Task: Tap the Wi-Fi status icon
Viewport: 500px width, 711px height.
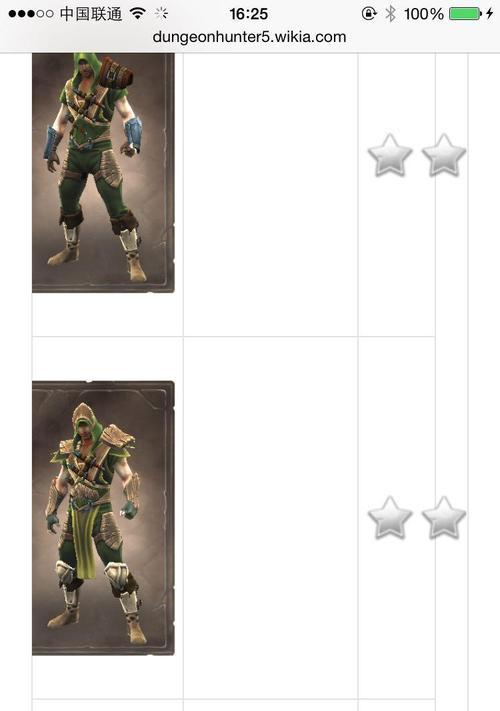Action: pos(137,14)
